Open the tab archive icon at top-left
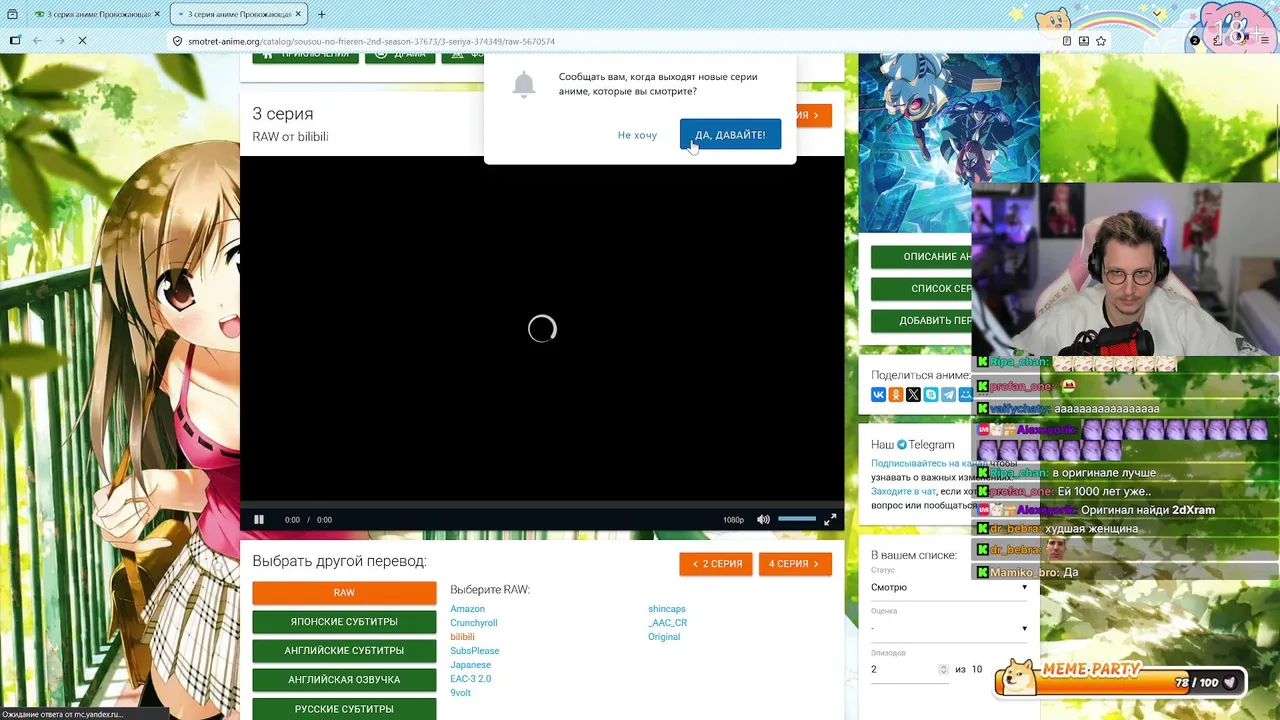1280x720 pixels. coord(12,14)
